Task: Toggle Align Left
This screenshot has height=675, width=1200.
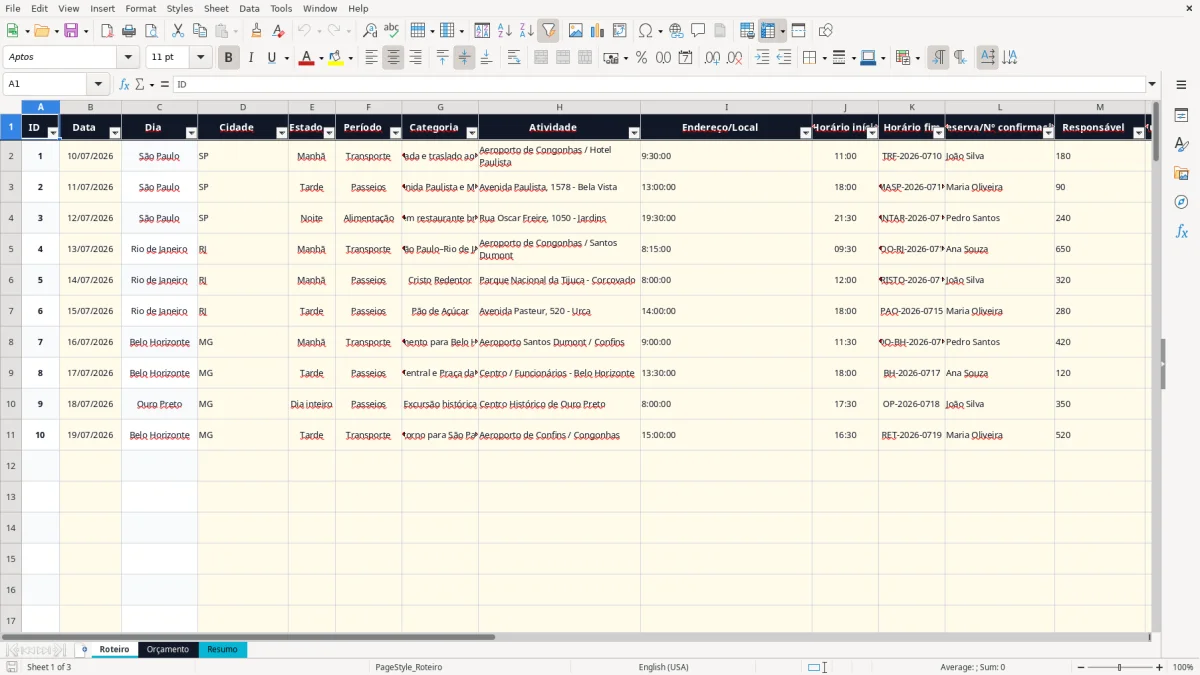Action: pos(371,58)
